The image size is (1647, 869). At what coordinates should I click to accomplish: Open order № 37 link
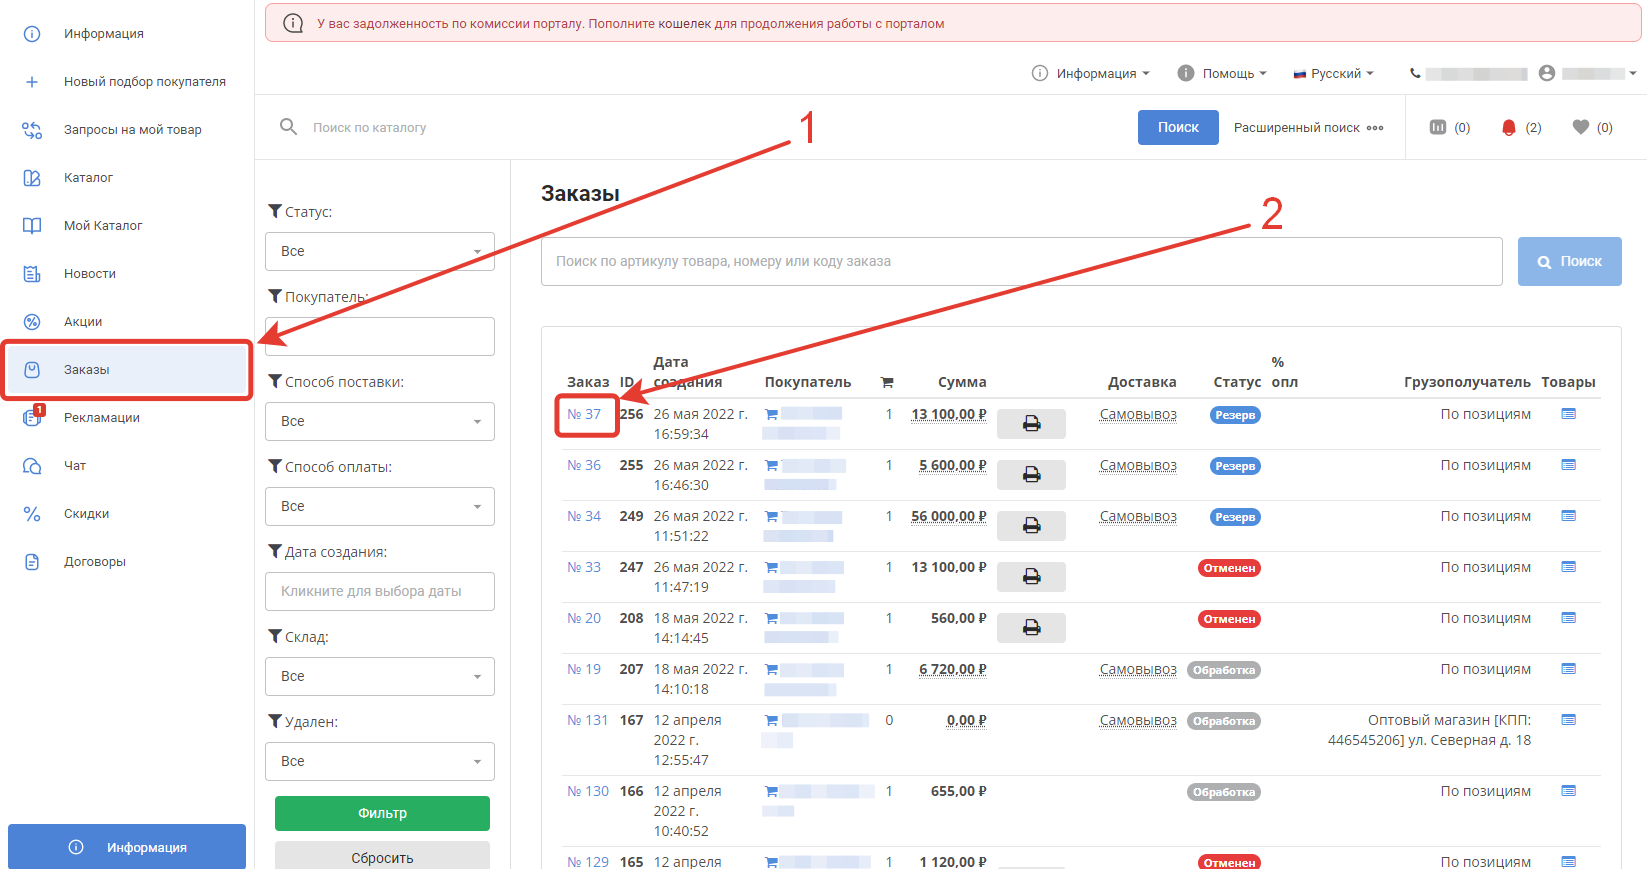tap(584, 414)
